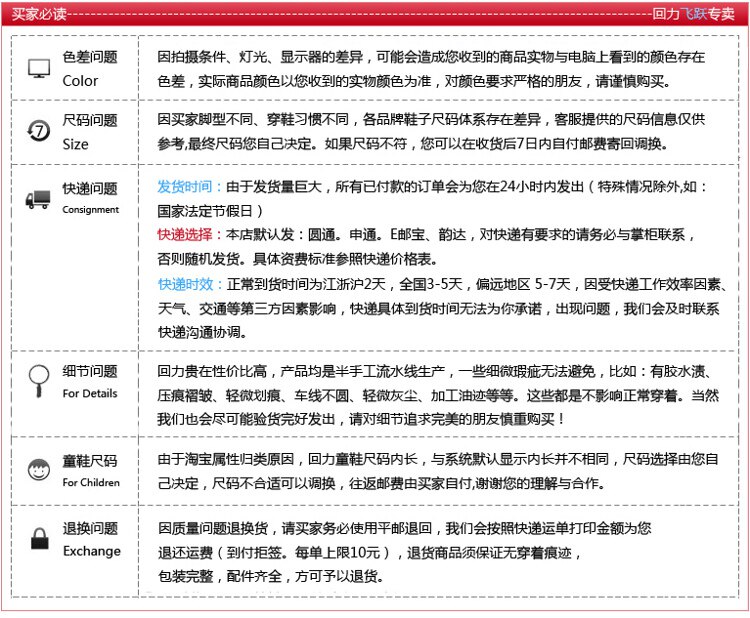Click the line starting 我们也会尽可能验货完好发出
The width and height of the screenshot is (750, 618).
(361, 419)
